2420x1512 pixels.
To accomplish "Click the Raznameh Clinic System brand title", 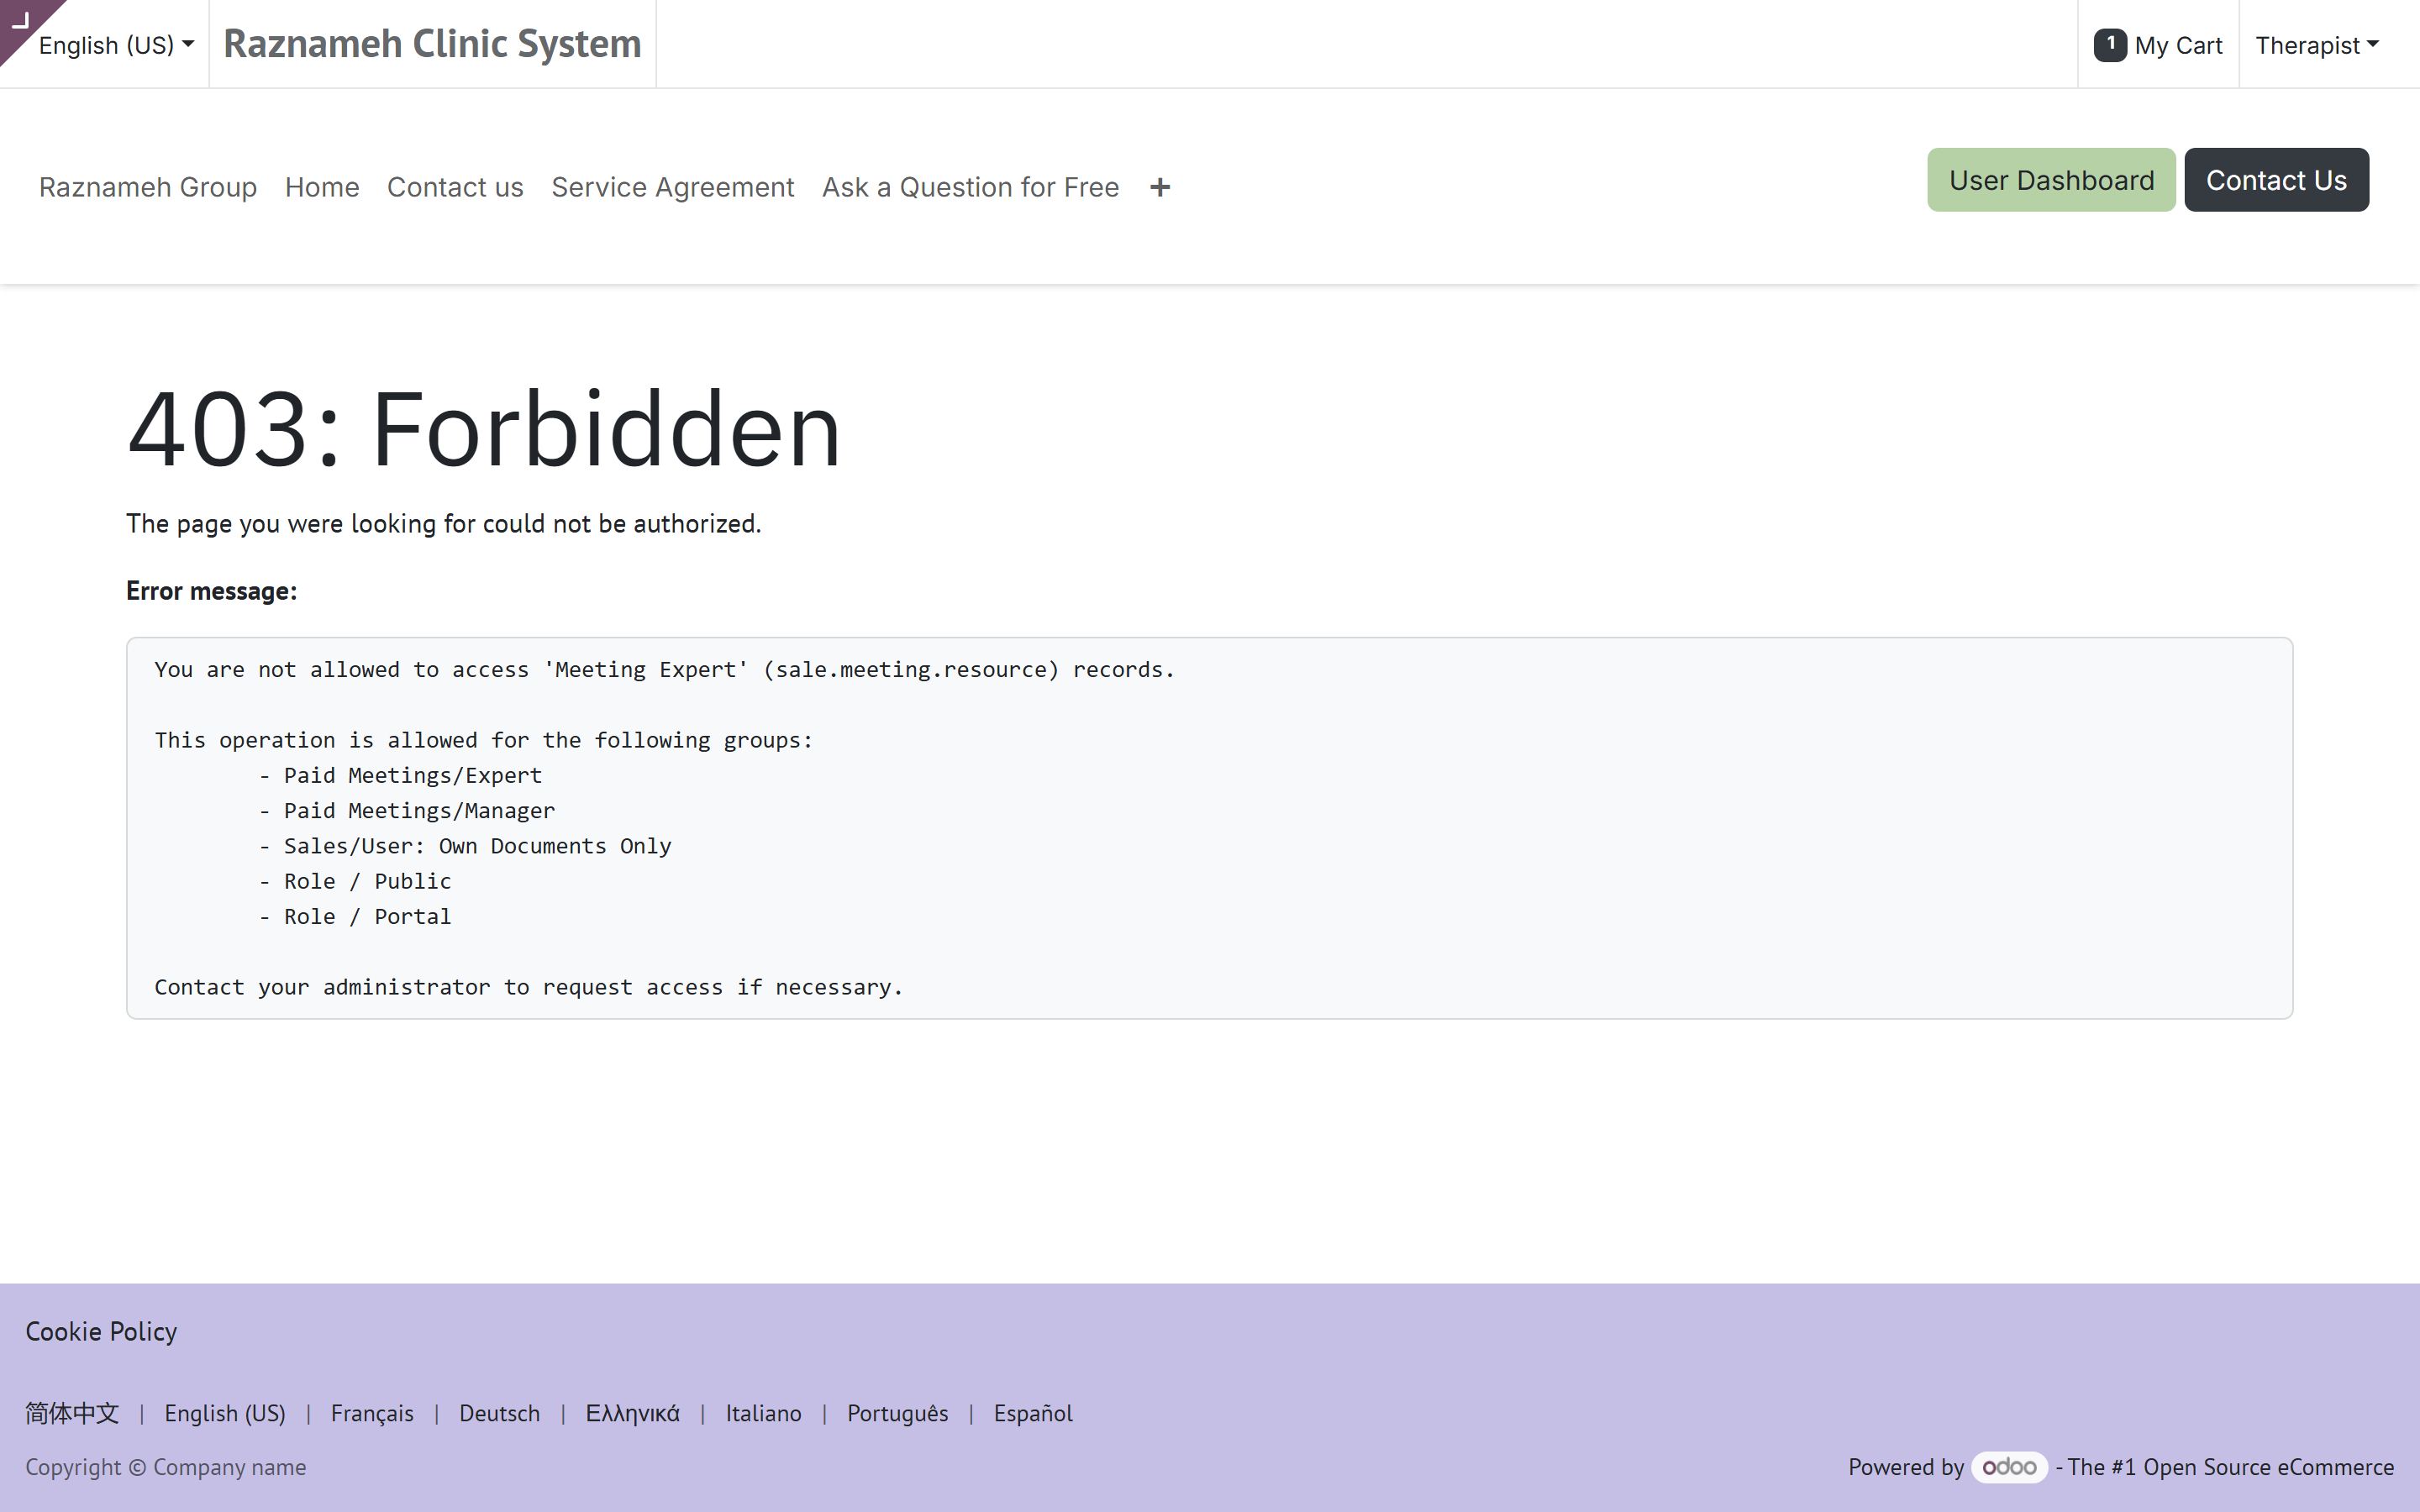I will click(x=432, y=44).
